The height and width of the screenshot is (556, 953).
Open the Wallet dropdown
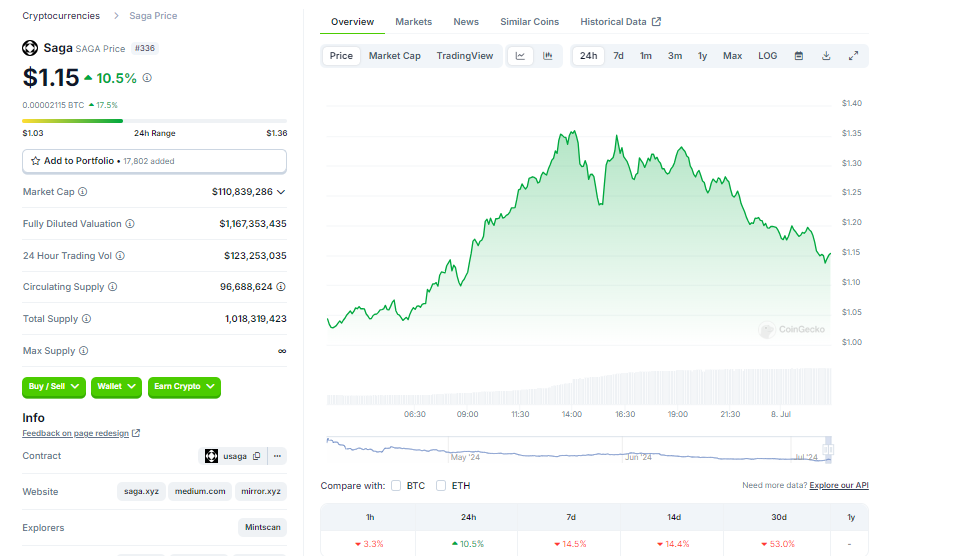point(116,386)
